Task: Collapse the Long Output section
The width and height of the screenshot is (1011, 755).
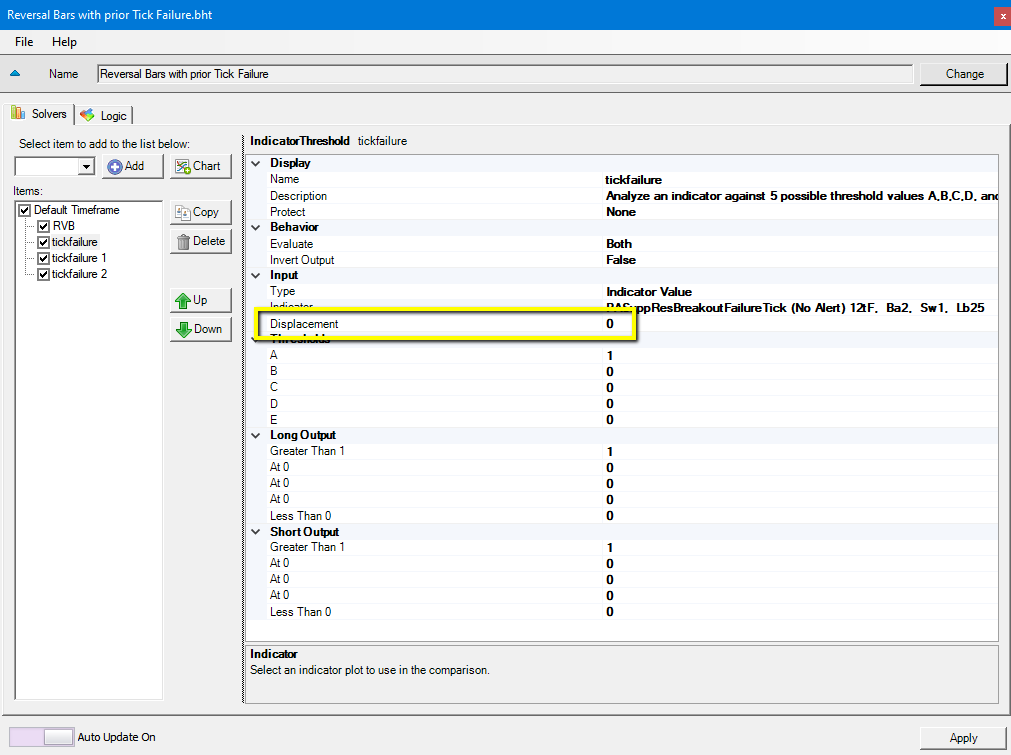Action: tap(256, 435)
